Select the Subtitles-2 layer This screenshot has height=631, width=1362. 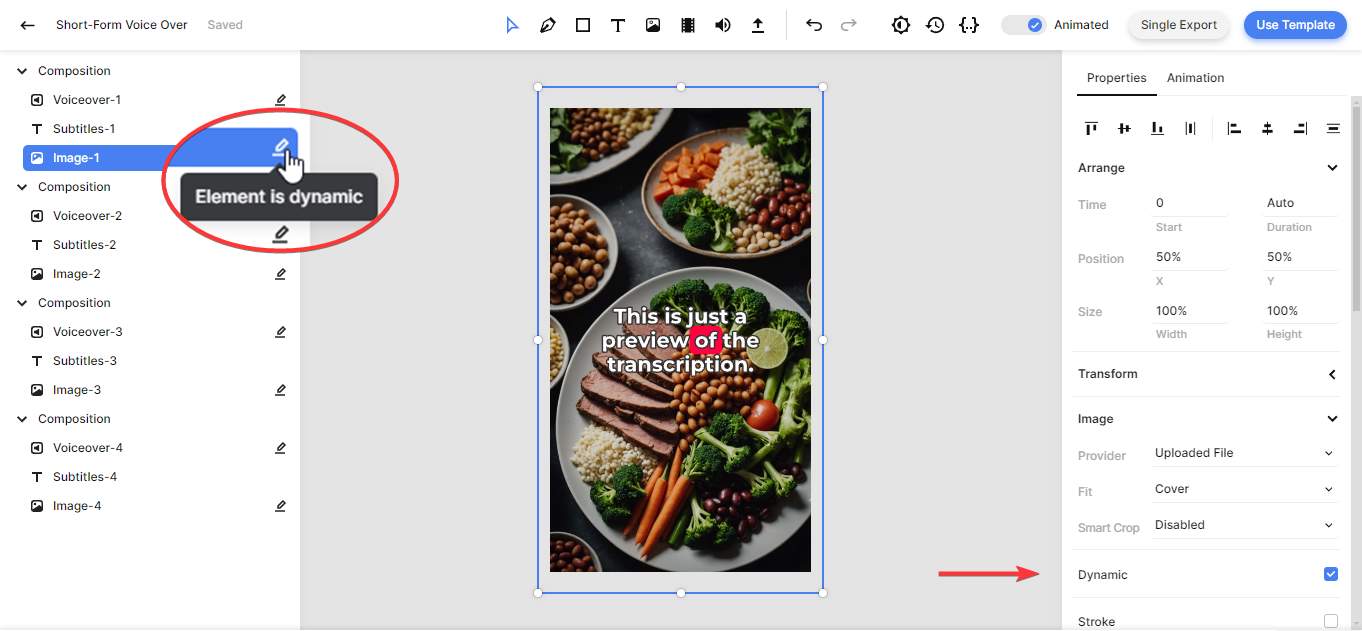pyautogui.click(x=85, y=245)
